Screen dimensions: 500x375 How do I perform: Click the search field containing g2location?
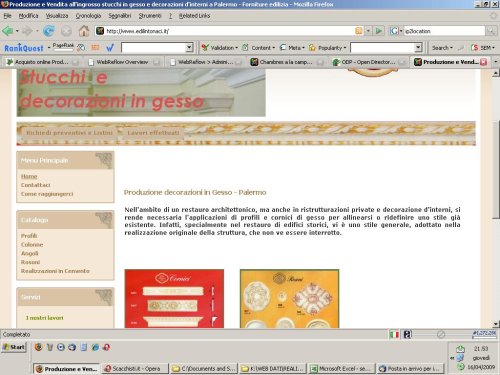444,31
